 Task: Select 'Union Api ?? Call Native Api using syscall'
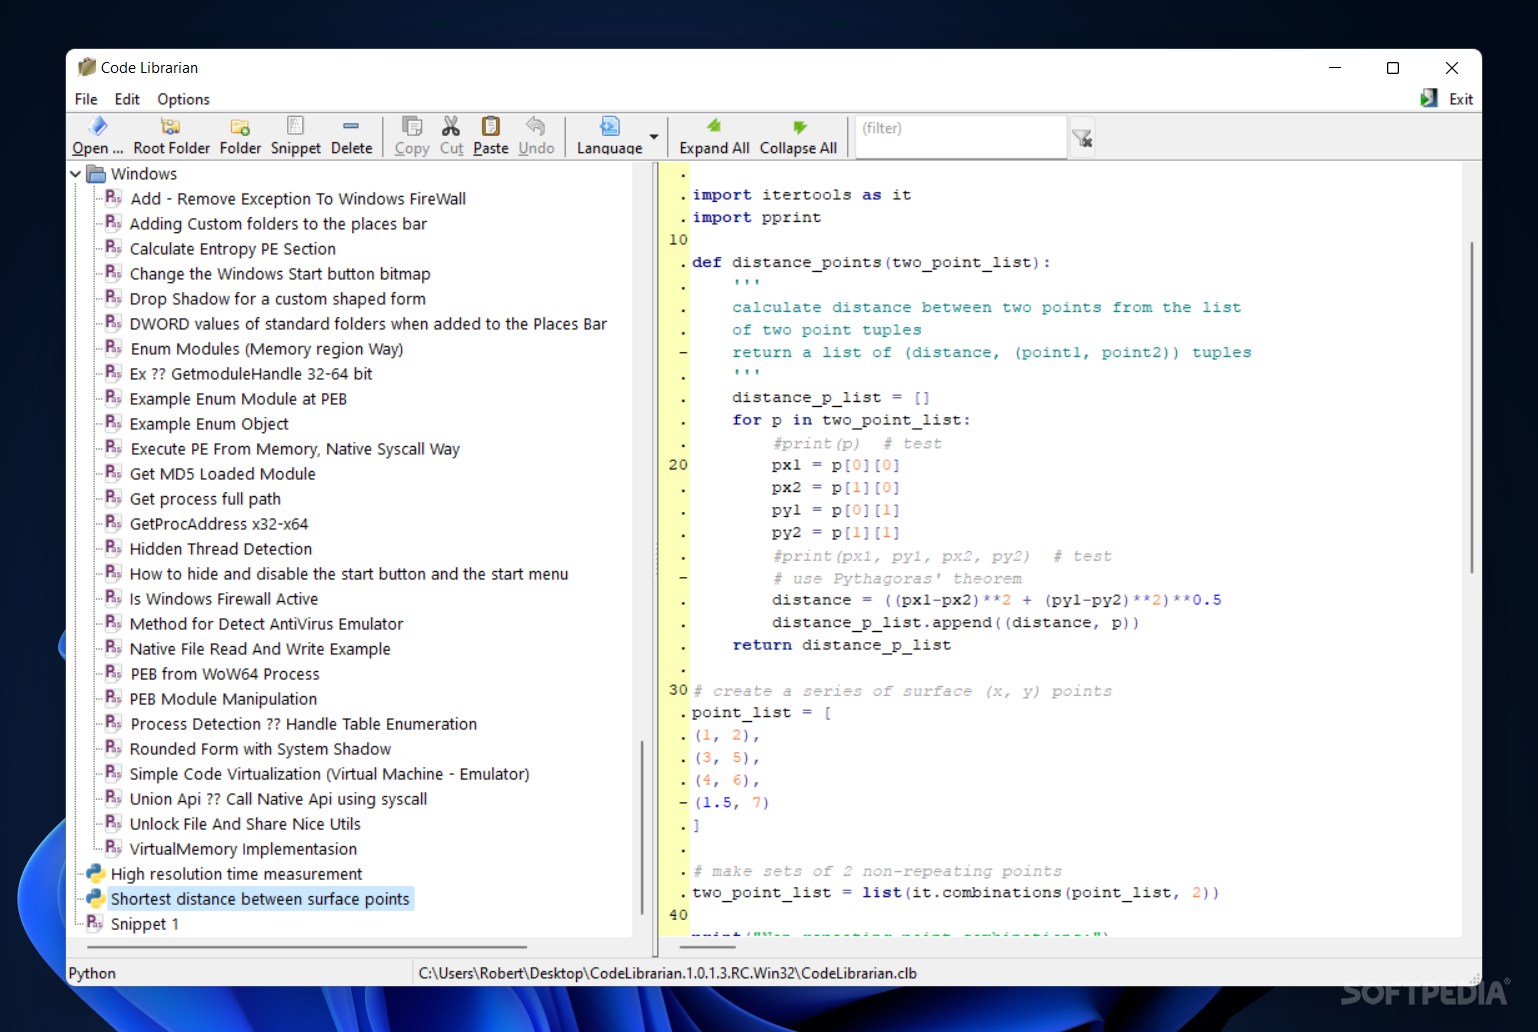[279, 799]
